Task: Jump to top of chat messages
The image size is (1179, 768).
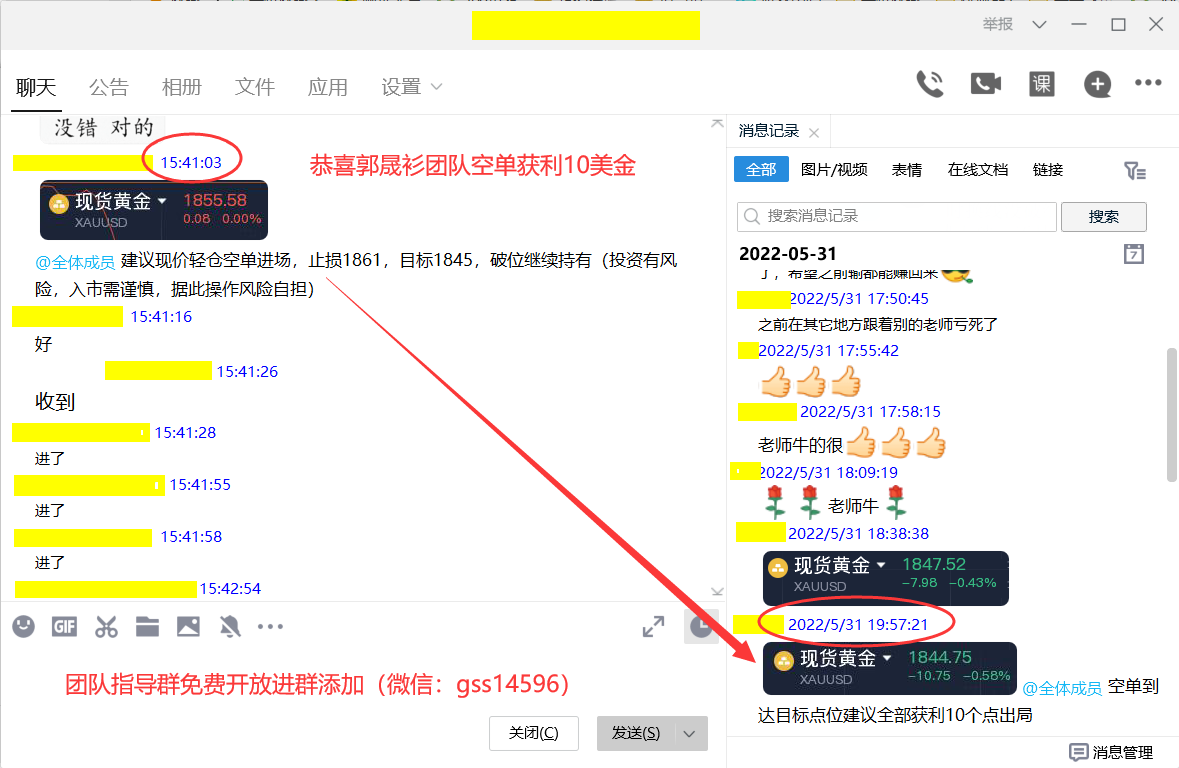Action: 717,123
